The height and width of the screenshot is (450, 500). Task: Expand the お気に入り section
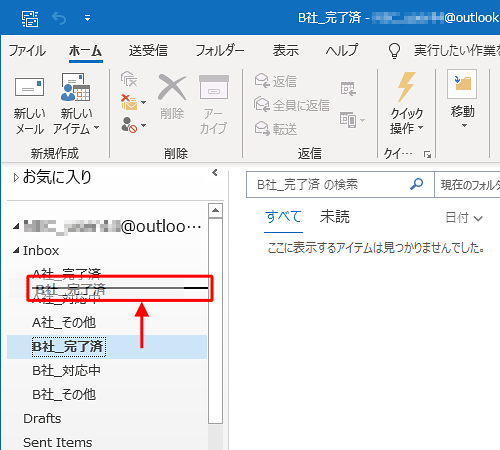pos(16,178)
